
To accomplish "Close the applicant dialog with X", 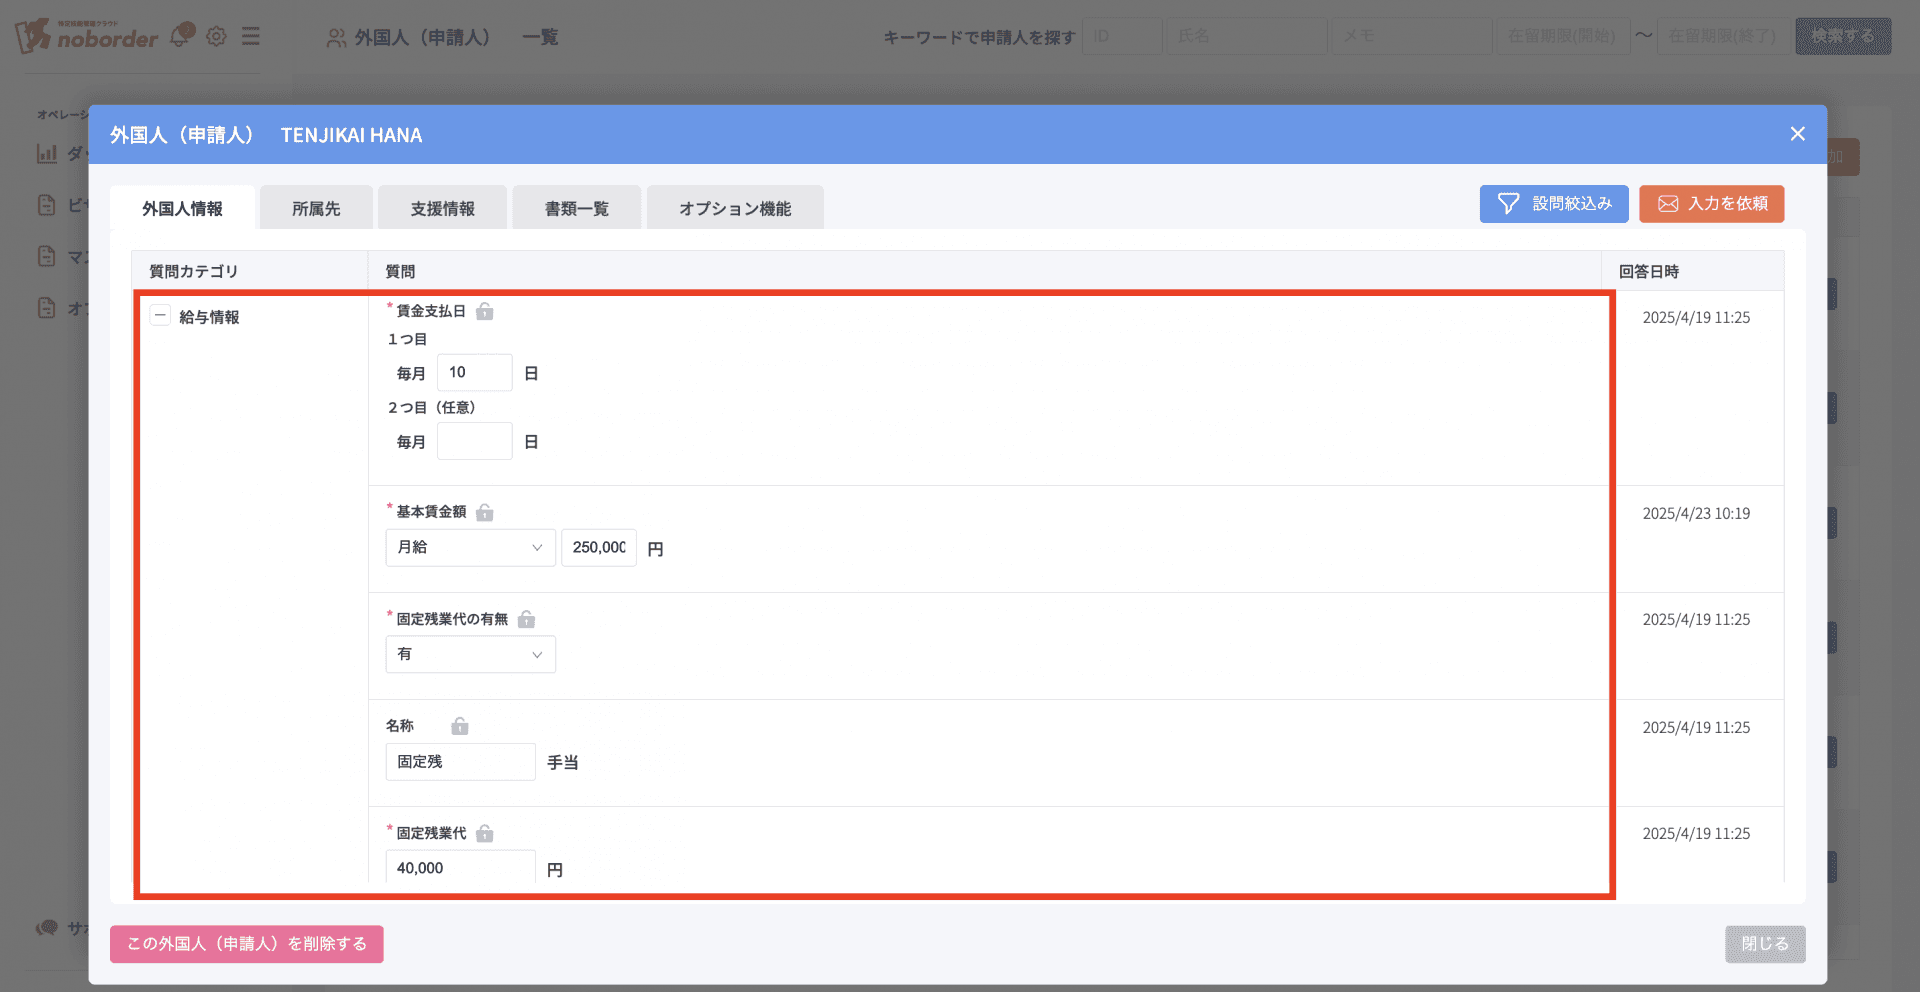I will pos(1797,134).
